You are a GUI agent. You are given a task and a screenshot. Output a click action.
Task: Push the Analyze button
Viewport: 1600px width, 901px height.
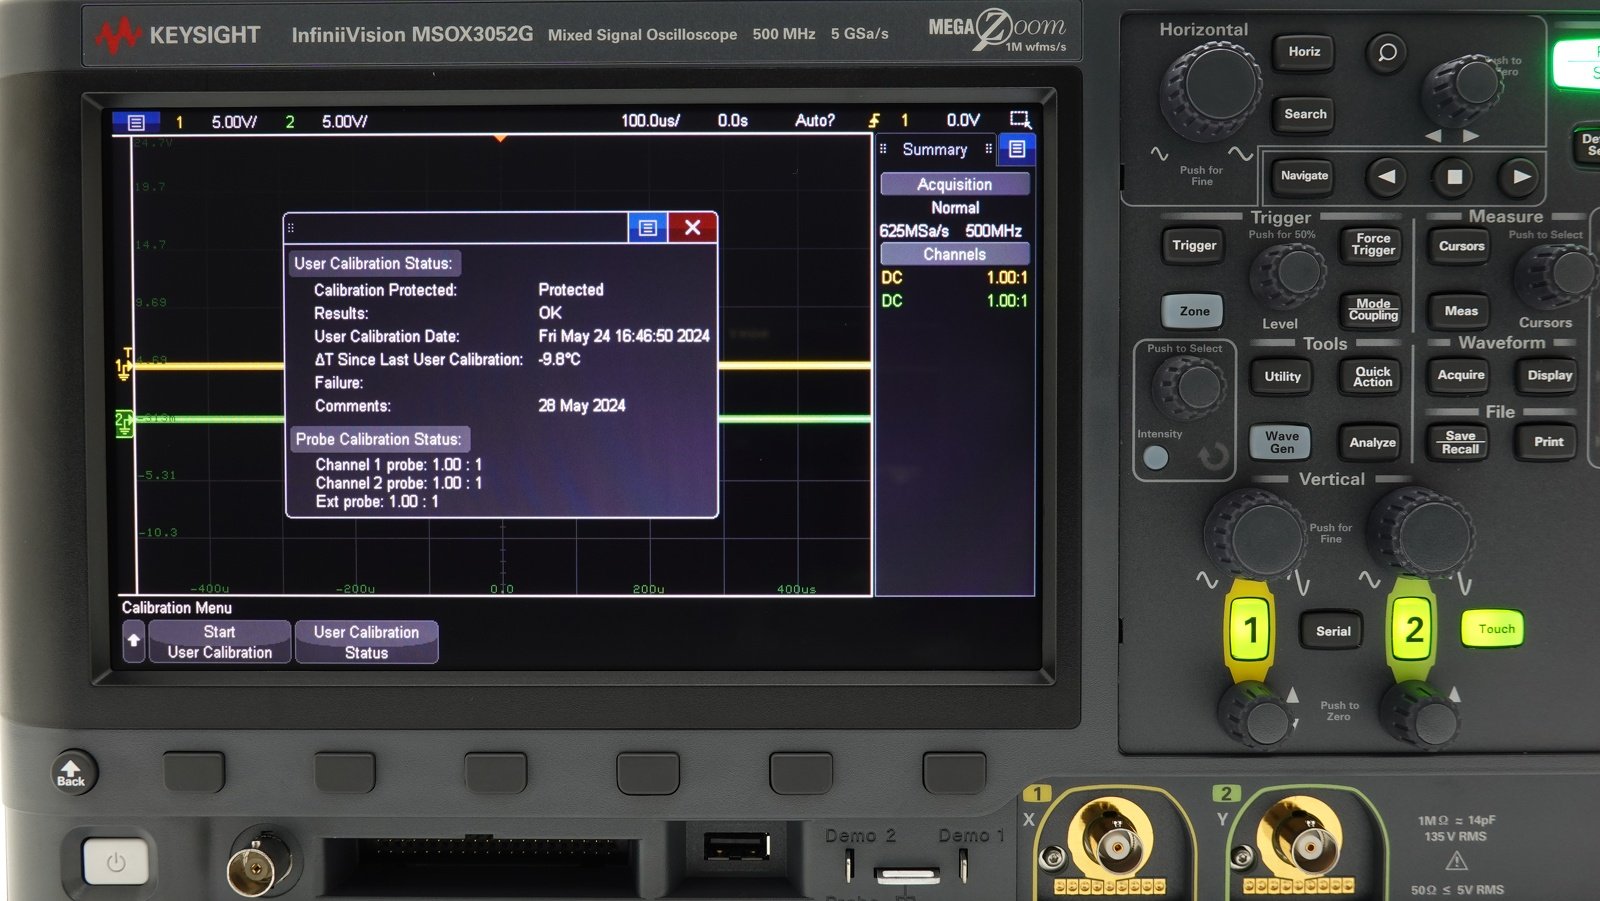pyautogui.click(x=1372, y=443)
